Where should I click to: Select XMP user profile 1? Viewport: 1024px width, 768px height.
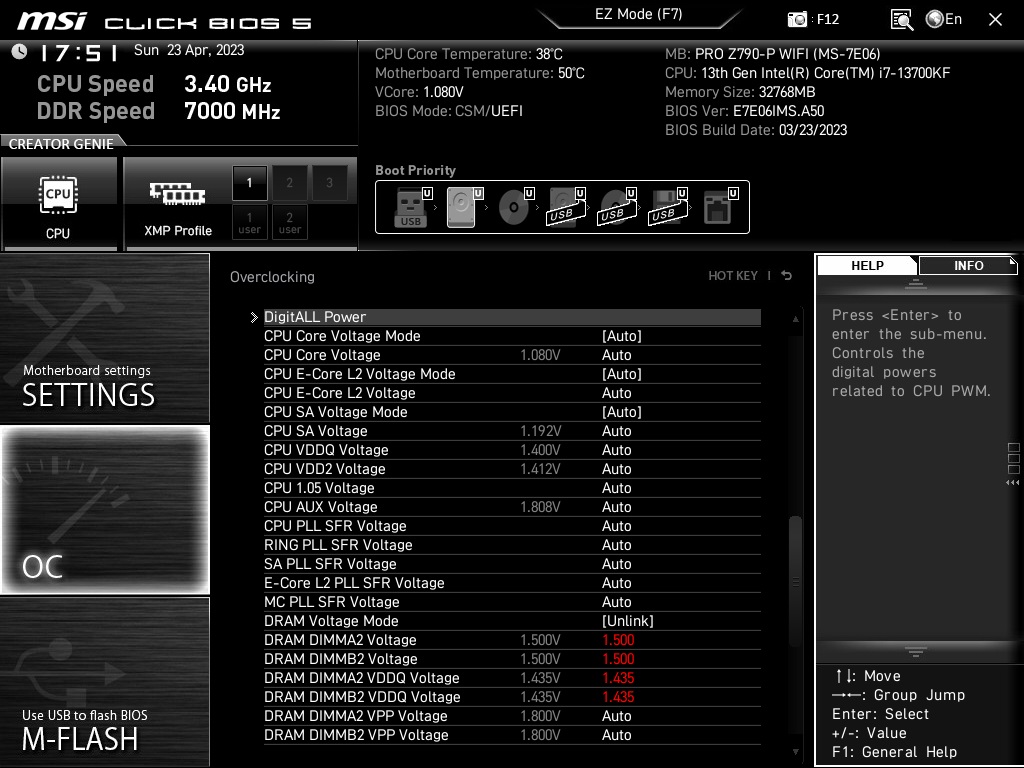click(249, 223)
